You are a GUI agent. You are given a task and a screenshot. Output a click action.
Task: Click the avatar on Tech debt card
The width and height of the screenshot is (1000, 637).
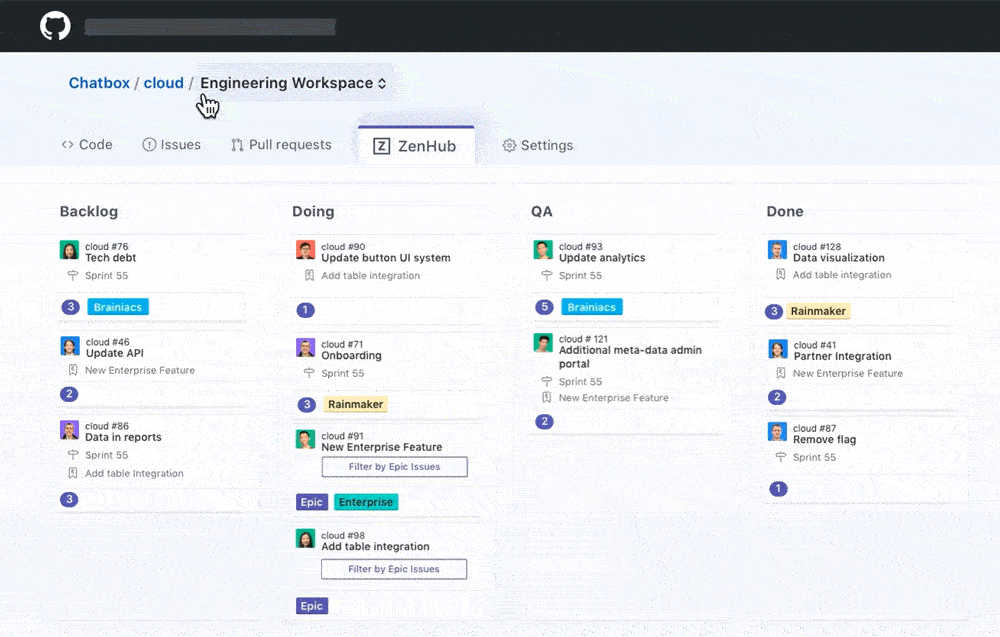(69, 250)
